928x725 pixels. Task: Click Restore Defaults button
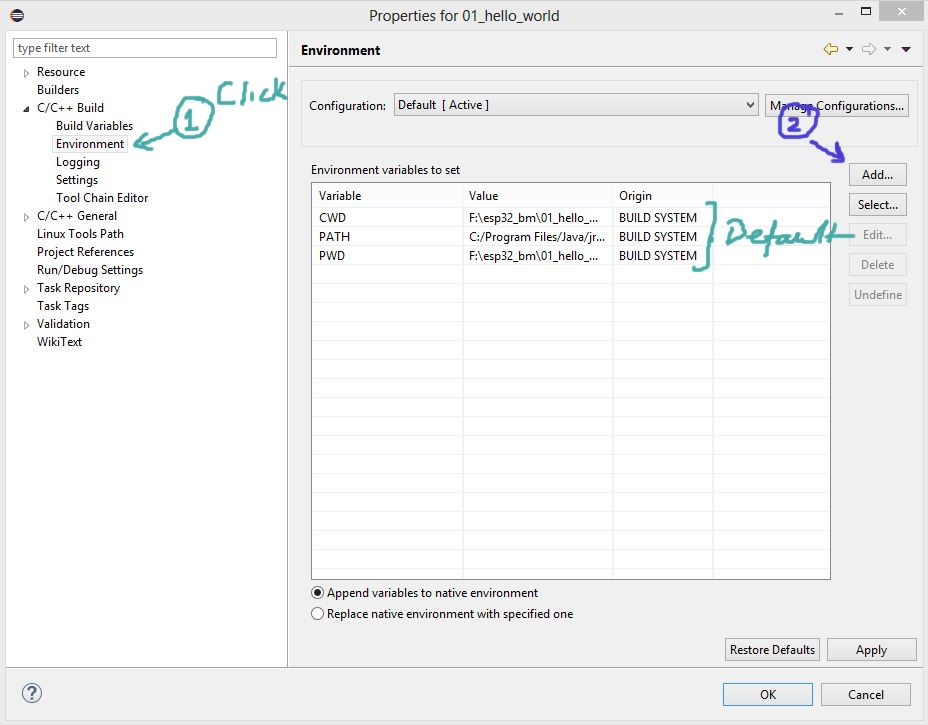point(772,650)
